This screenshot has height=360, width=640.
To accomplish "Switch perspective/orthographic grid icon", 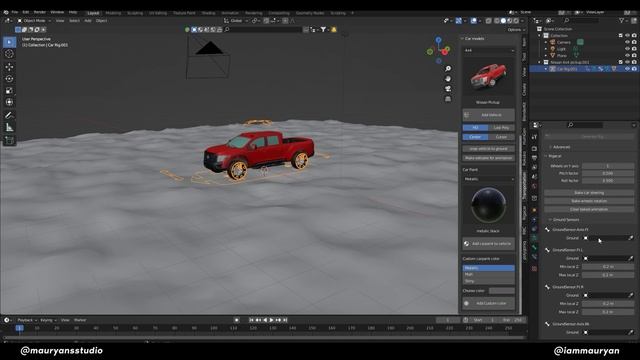I will tap(448, 99).
